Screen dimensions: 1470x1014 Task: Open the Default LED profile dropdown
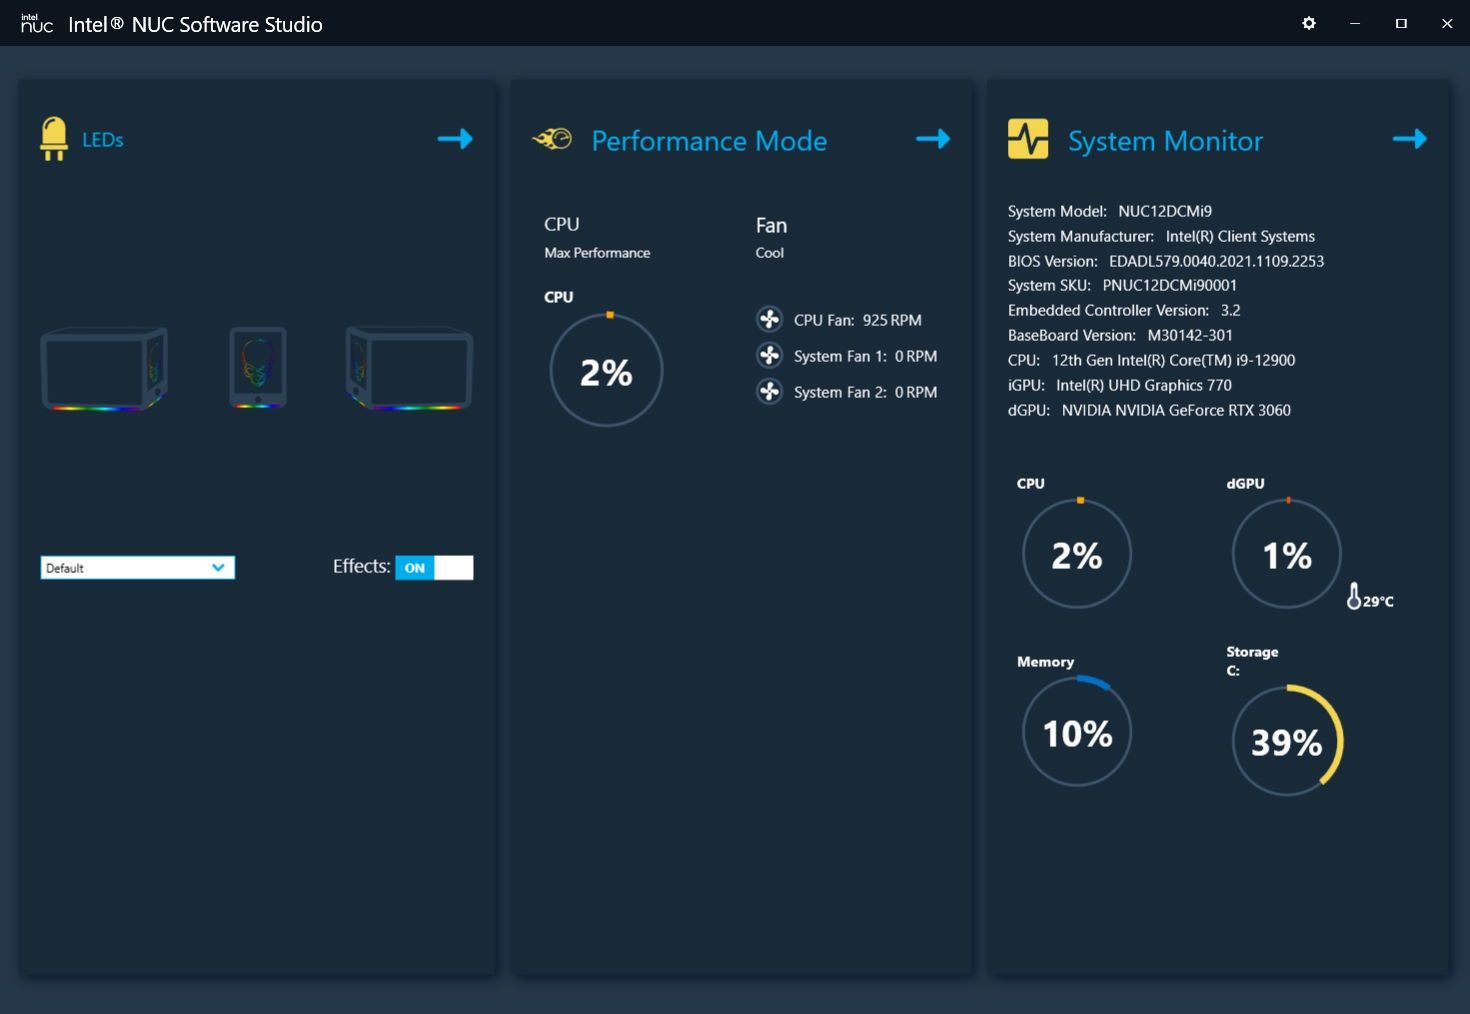pos(138,568)
